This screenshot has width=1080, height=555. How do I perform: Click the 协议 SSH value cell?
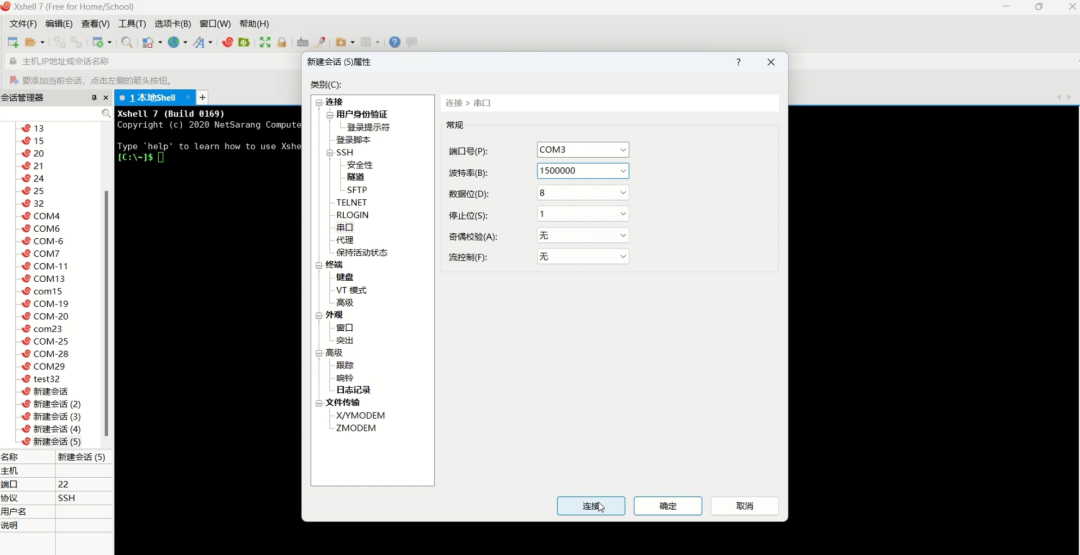point(83,498)
